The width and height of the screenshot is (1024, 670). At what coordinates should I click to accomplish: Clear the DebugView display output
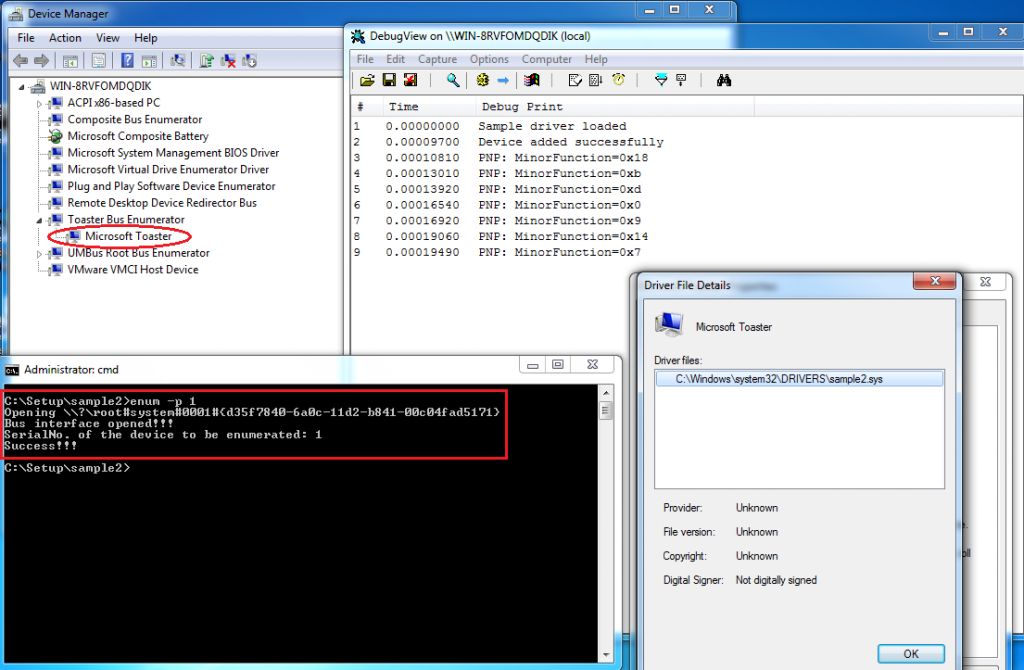click(x=412, y=80)
